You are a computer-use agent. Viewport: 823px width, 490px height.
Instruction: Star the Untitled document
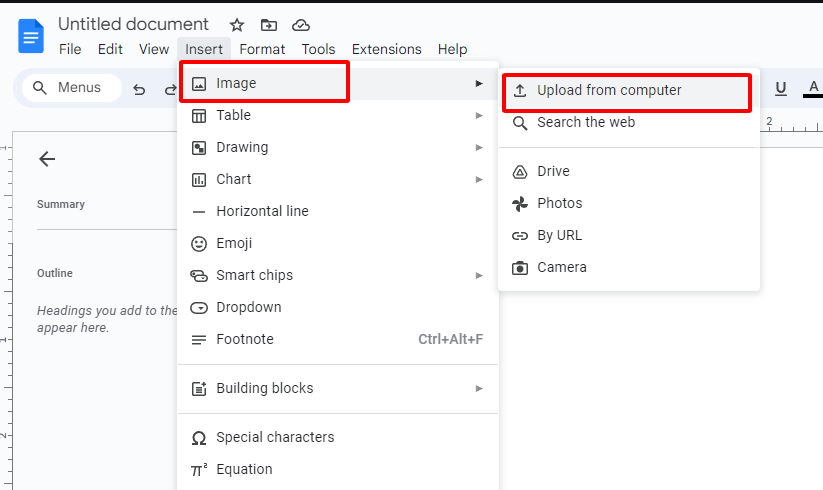[237, 25]
